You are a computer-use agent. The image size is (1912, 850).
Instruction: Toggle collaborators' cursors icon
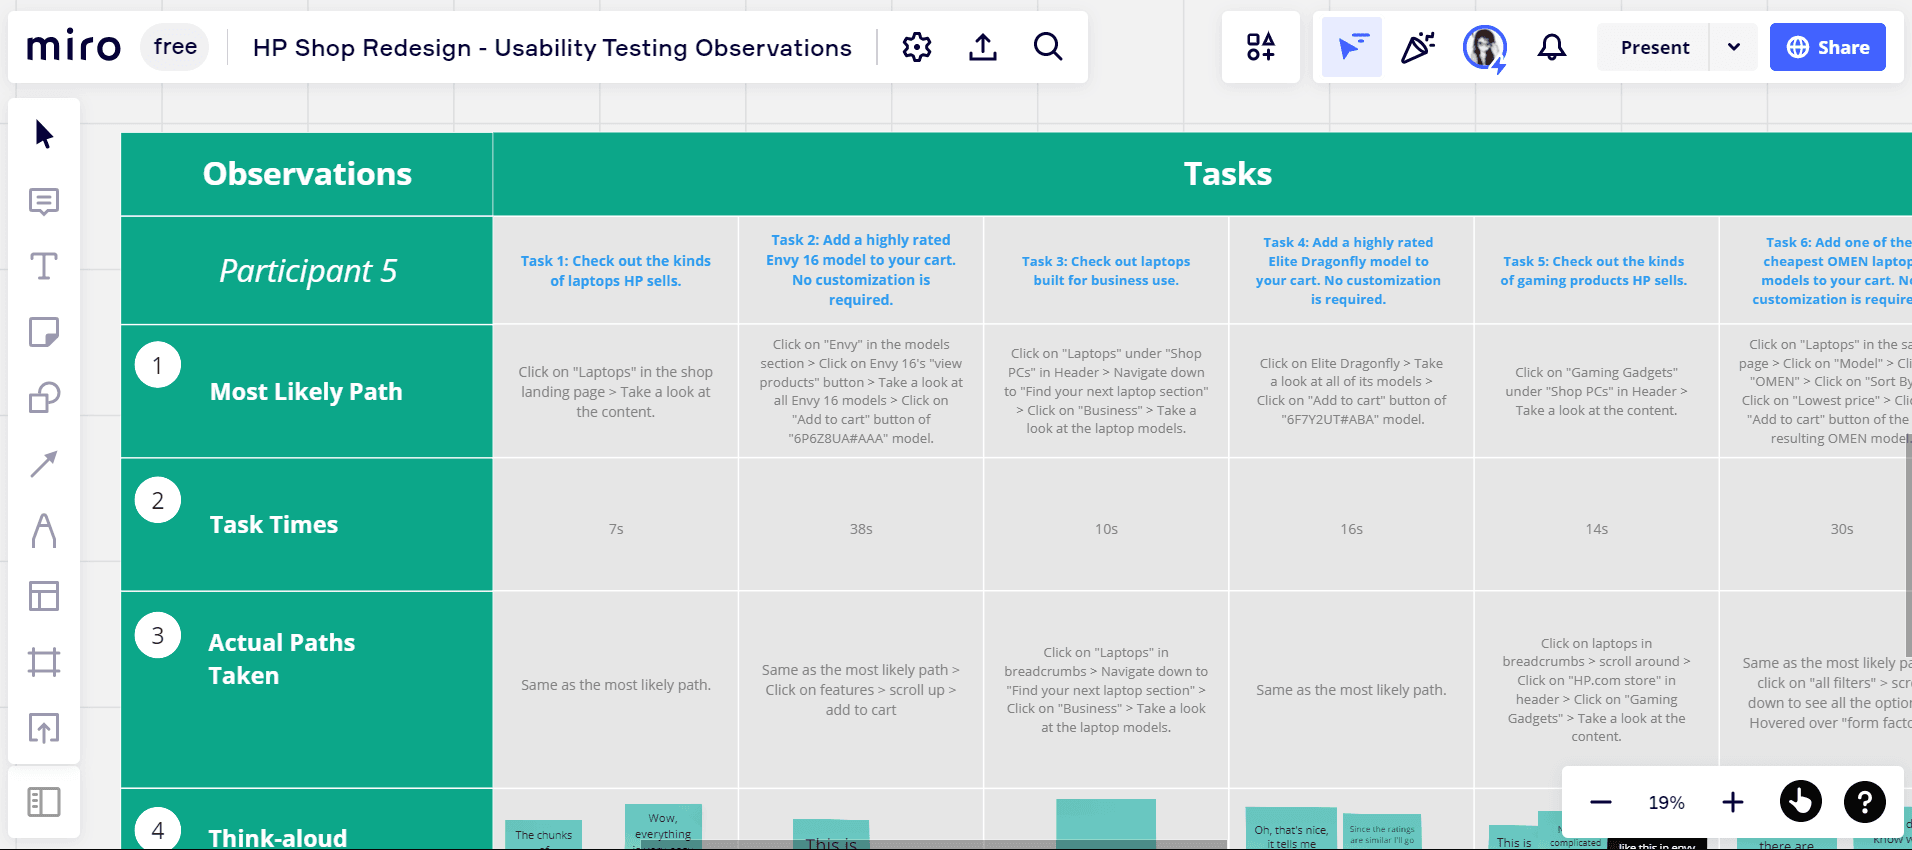click(1352, 47)
